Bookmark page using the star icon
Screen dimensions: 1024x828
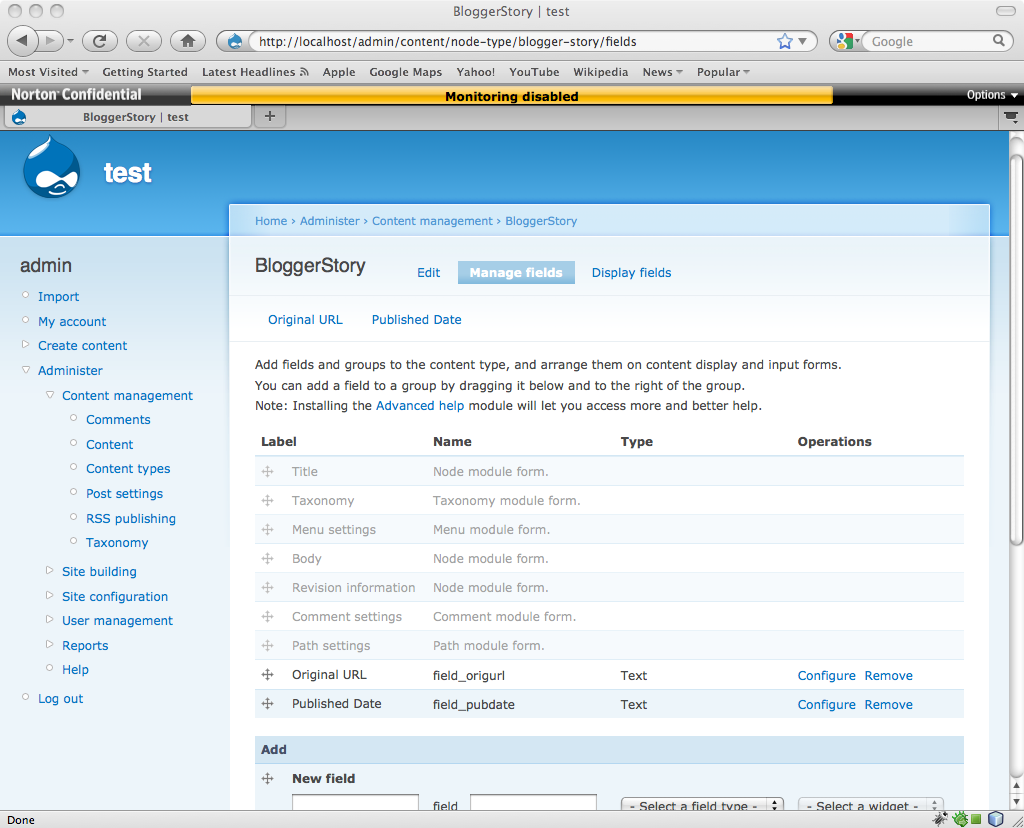coord(784,42)
